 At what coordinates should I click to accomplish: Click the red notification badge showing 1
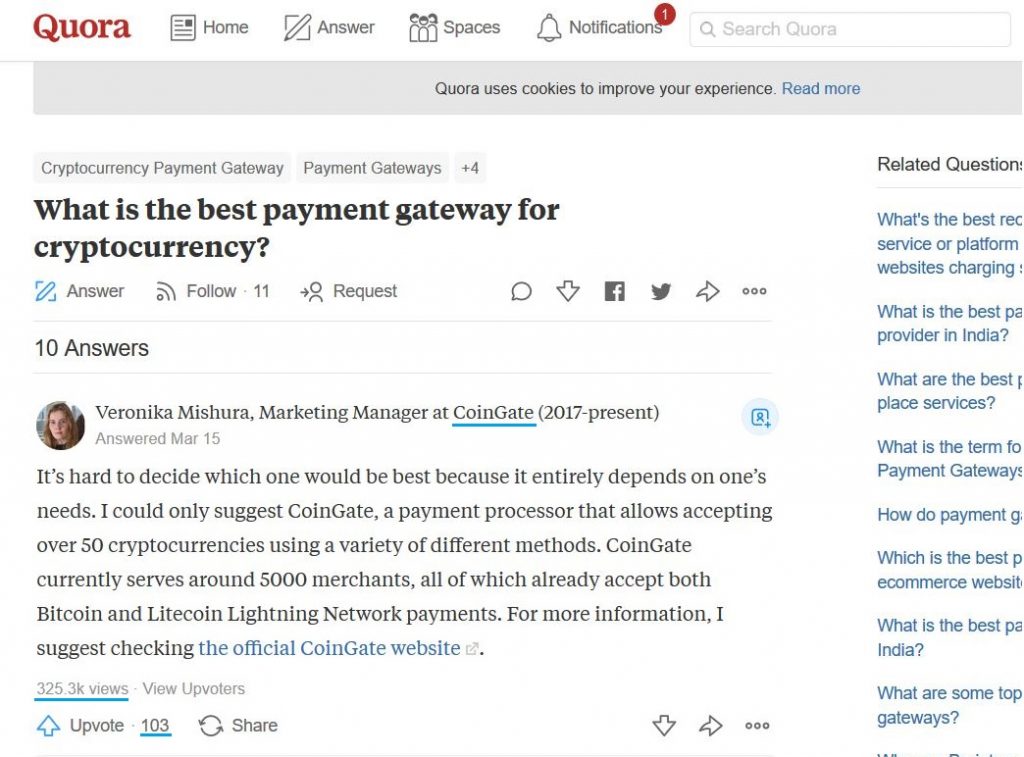(665, 14)
